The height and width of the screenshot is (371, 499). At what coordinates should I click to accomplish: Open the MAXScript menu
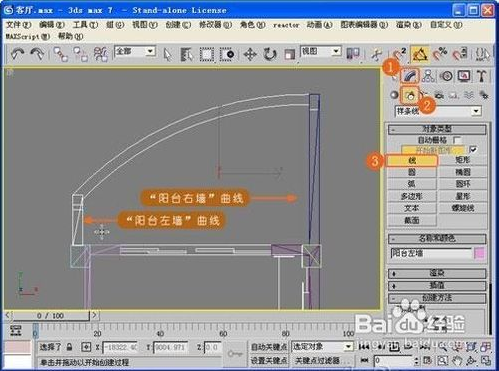[x=28, y=36]
